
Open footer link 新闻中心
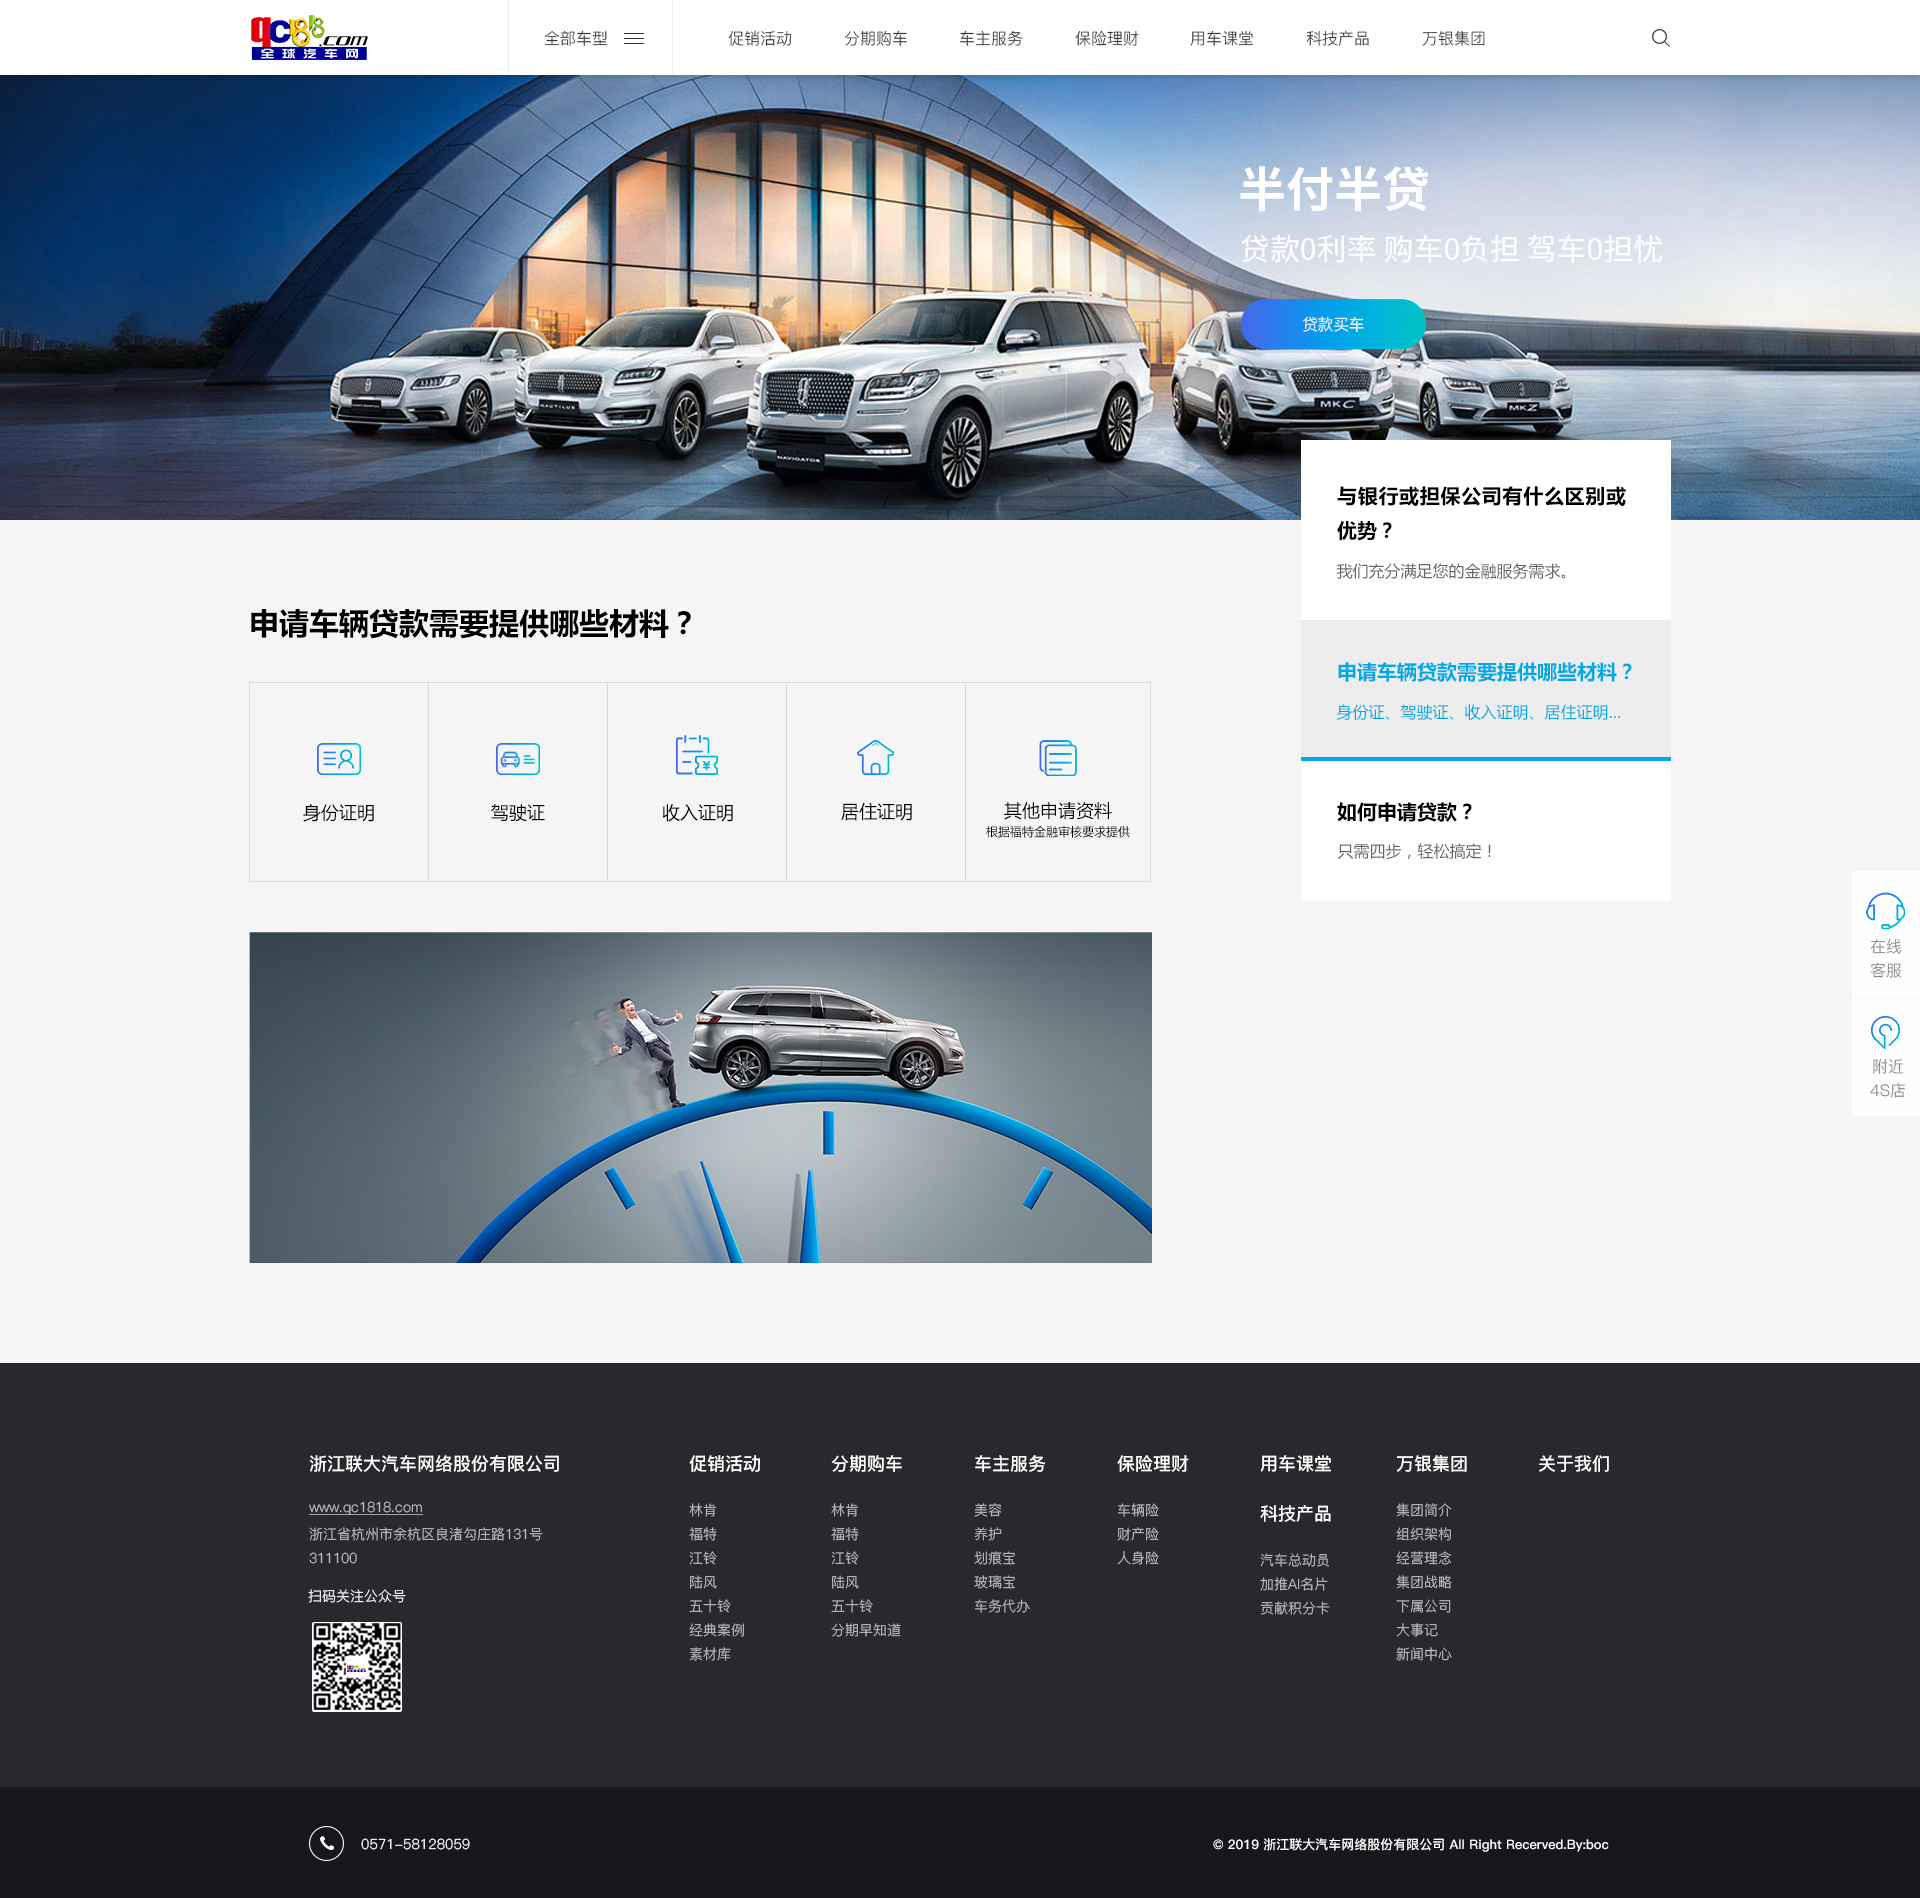coord(1424,1654)
